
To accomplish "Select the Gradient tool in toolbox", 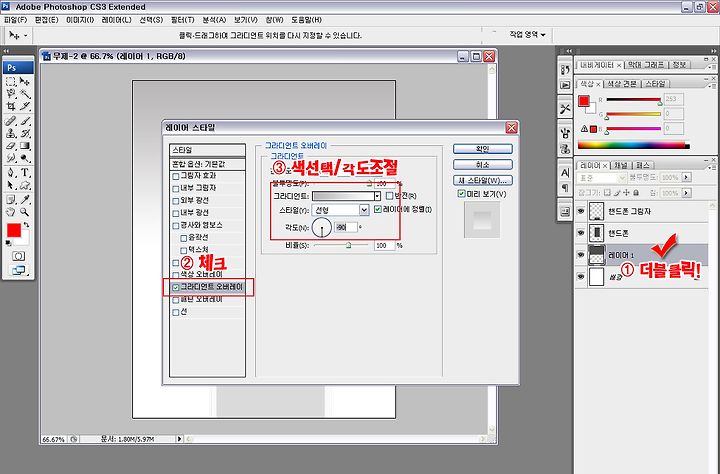I will (25, 146).
